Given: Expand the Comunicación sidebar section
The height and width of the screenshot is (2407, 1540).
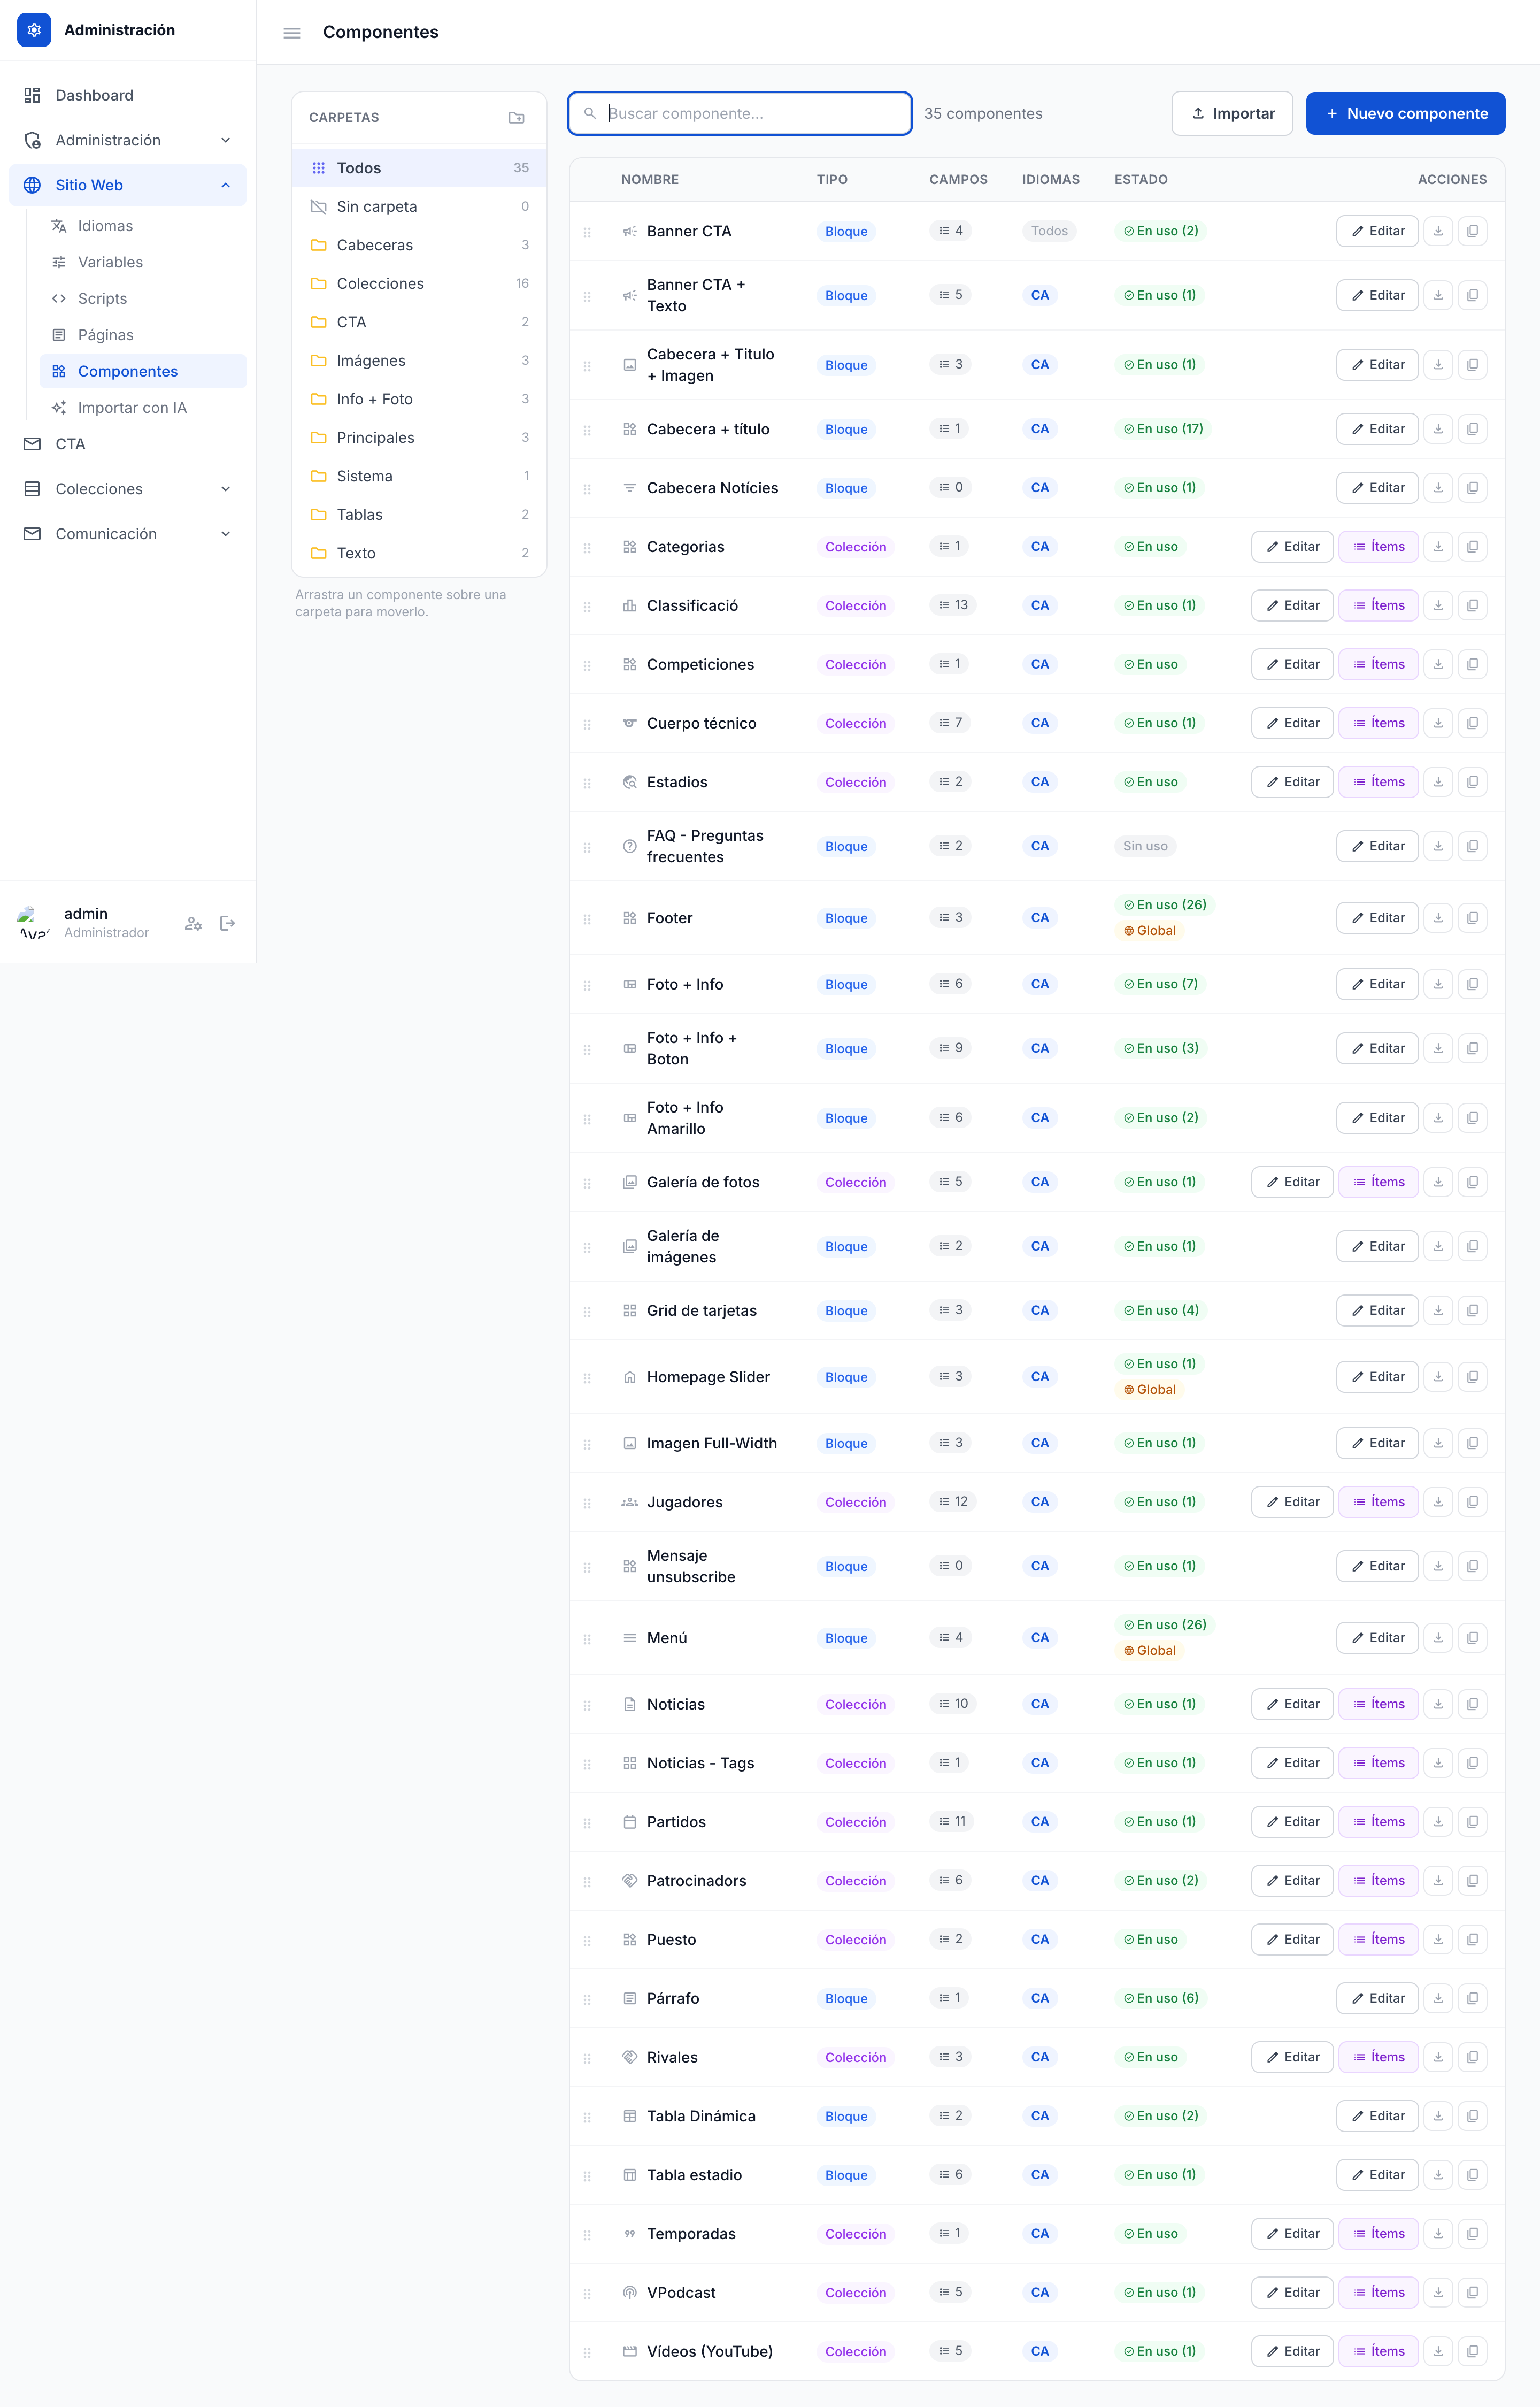Looking at the screenshot, I should 127,534.
